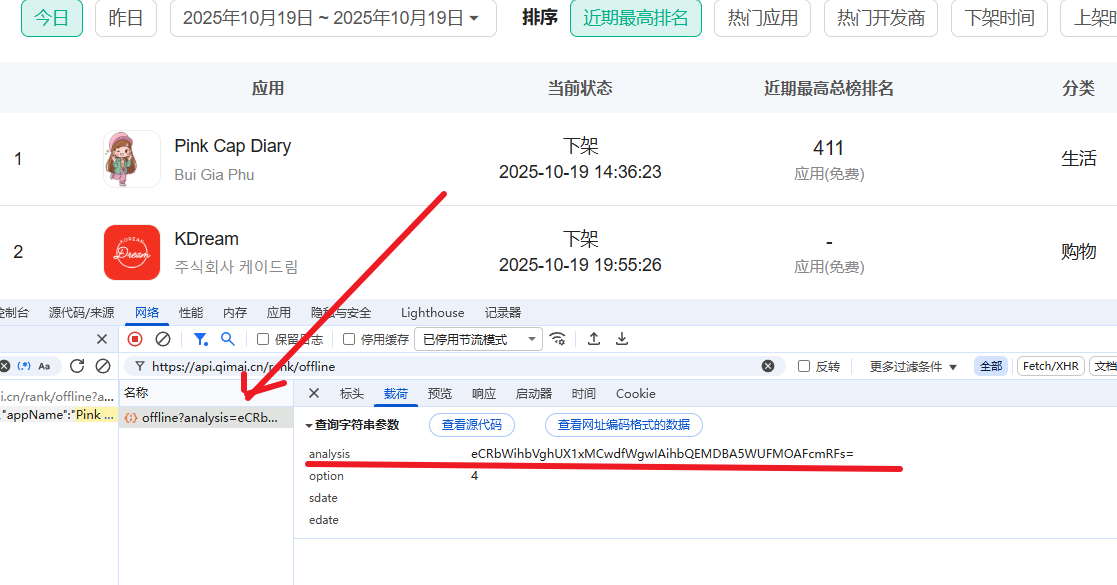Sort by 热门开发商
Viewport: 1117px width, 585px height.
coord(881,18)
